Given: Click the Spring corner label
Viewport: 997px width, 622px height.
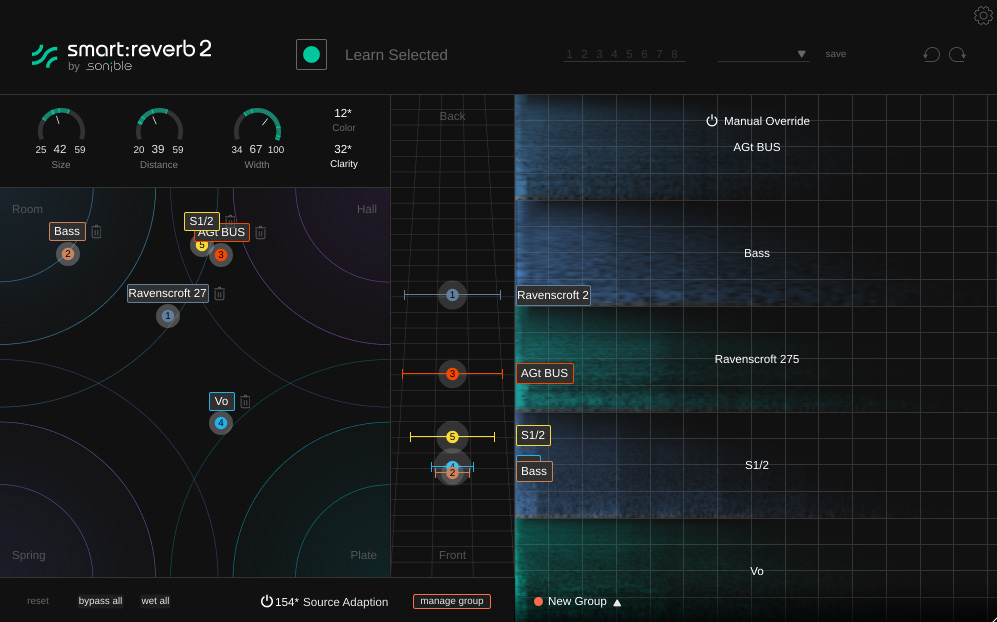Looking at the screenshot, I should pyautogui.click(x=29, y=555).
